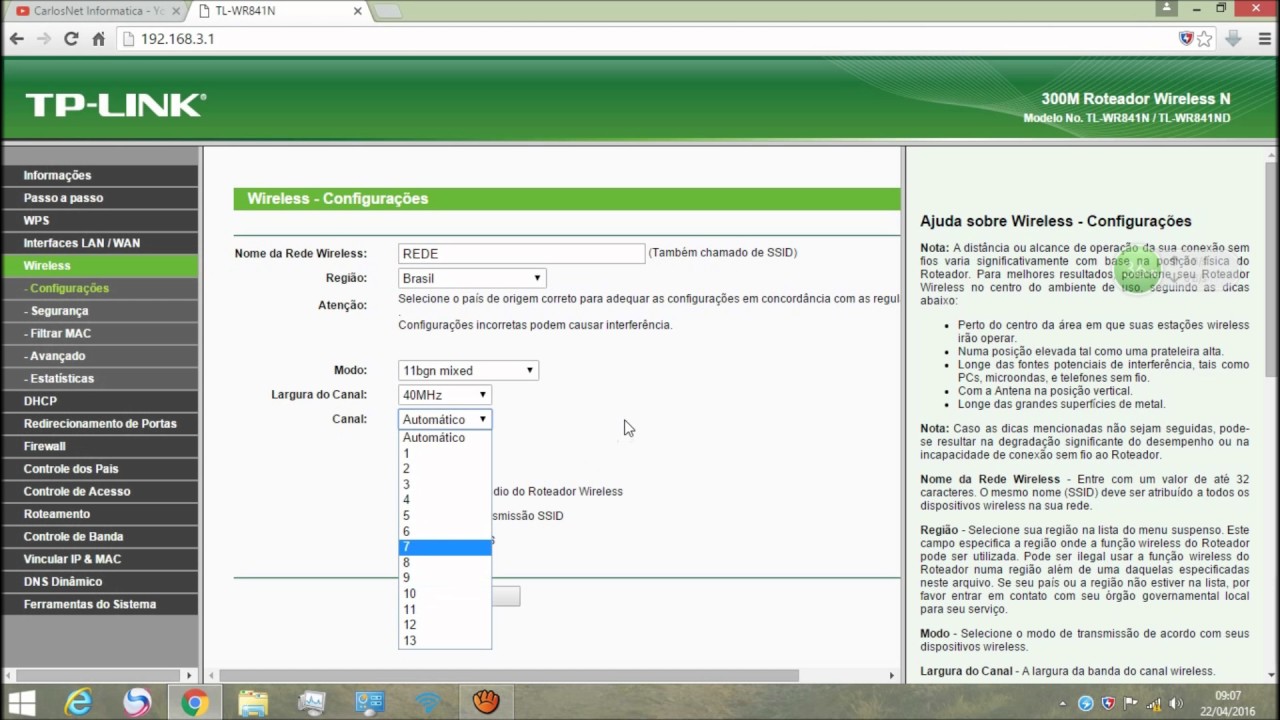Open the Região dropdown showing Brasil
The image size is (1280, 720).
[x=472, y=278]
